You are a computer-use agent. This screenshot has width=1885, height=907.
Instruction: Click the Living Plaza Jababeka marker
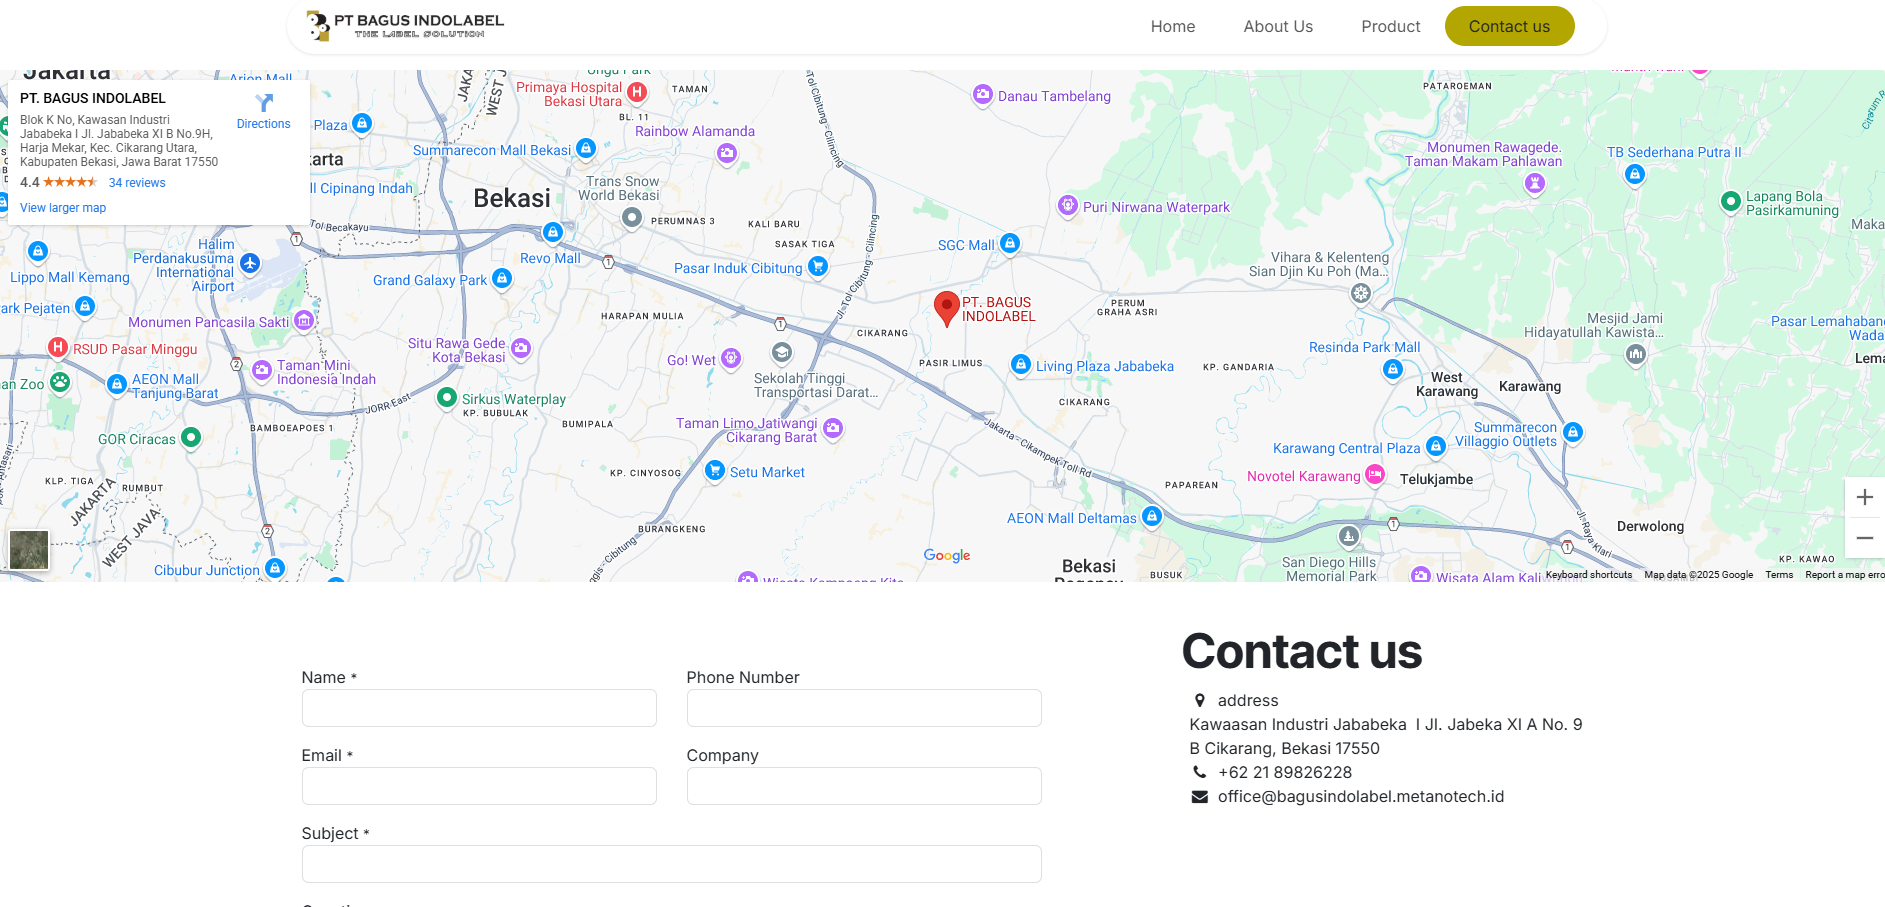click(1021, 364)
